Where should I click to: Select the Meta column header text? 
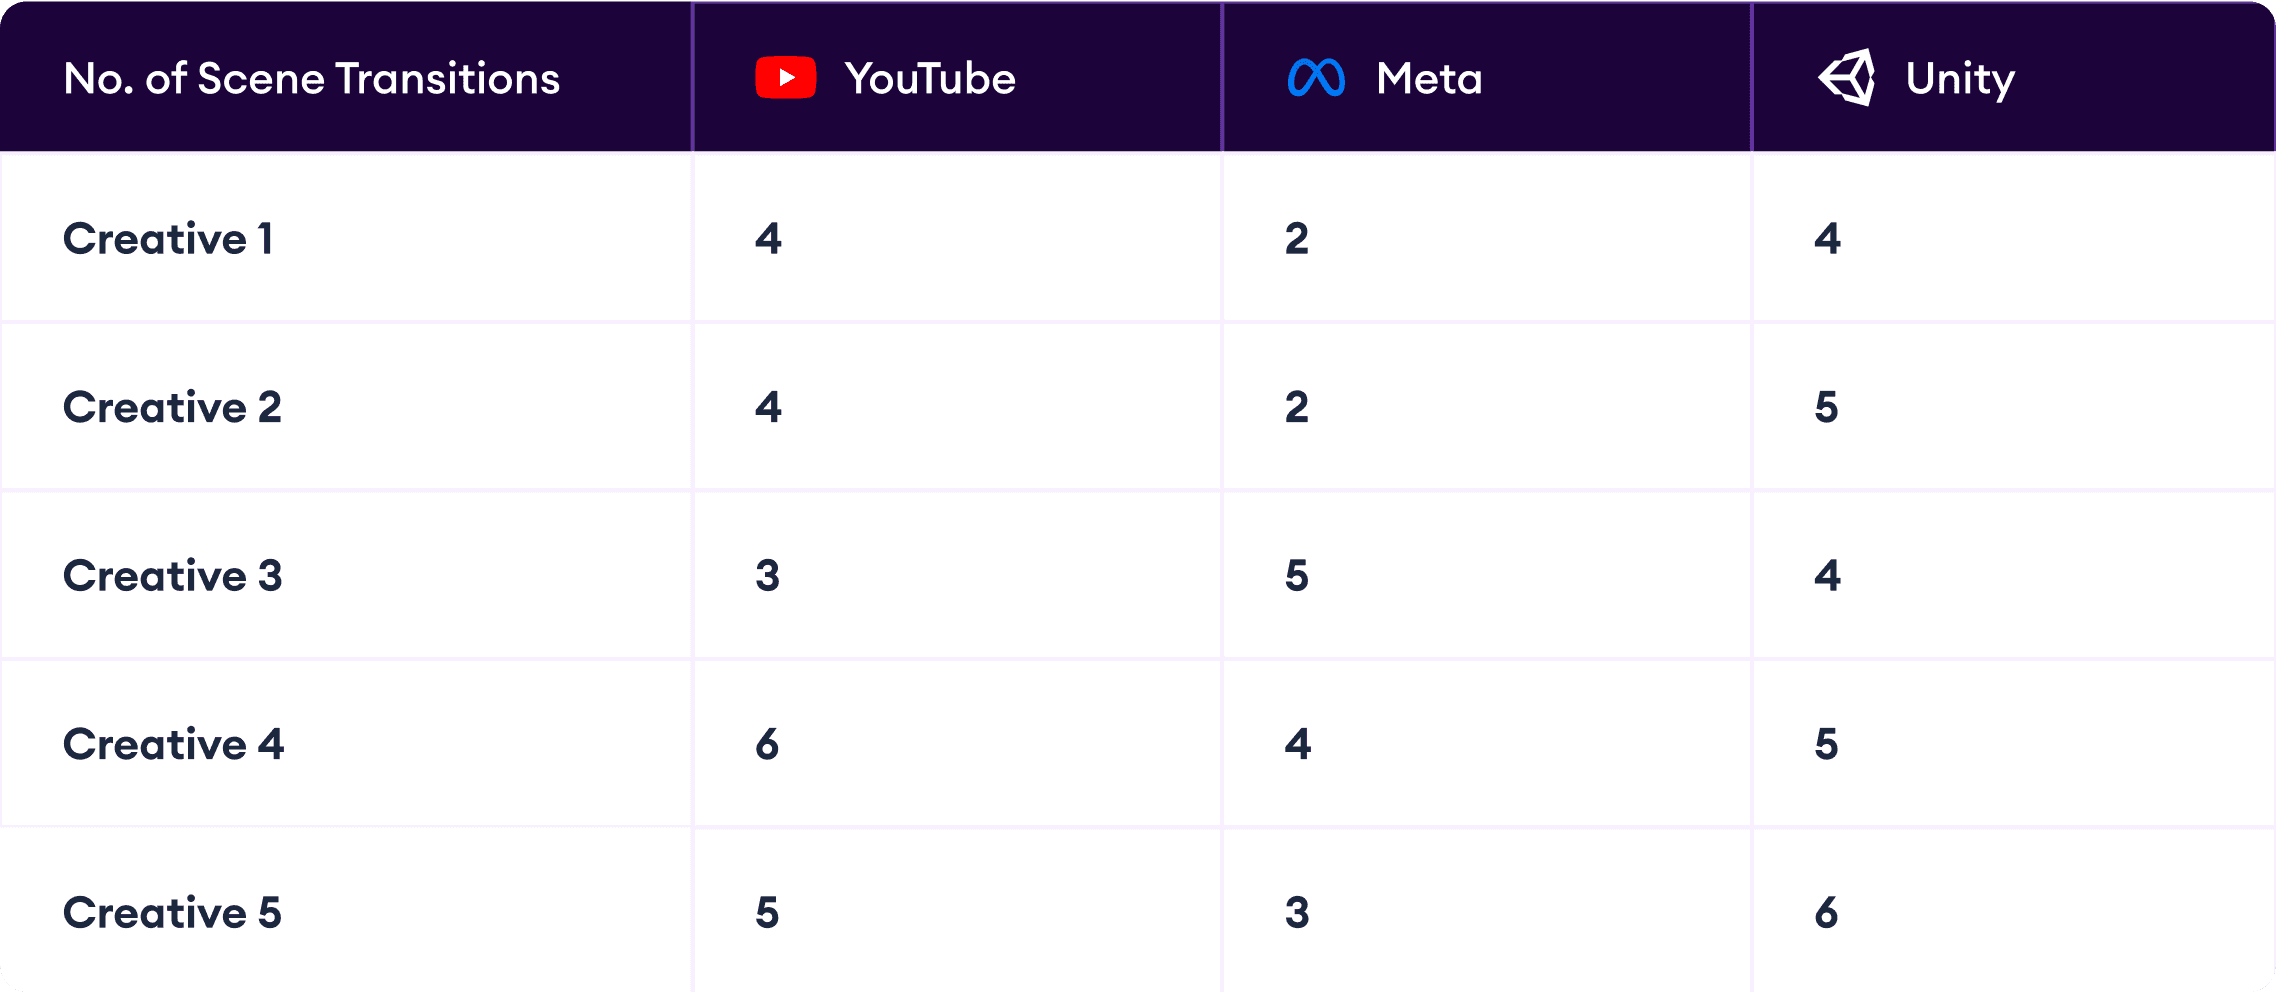tap(1429, 78)
